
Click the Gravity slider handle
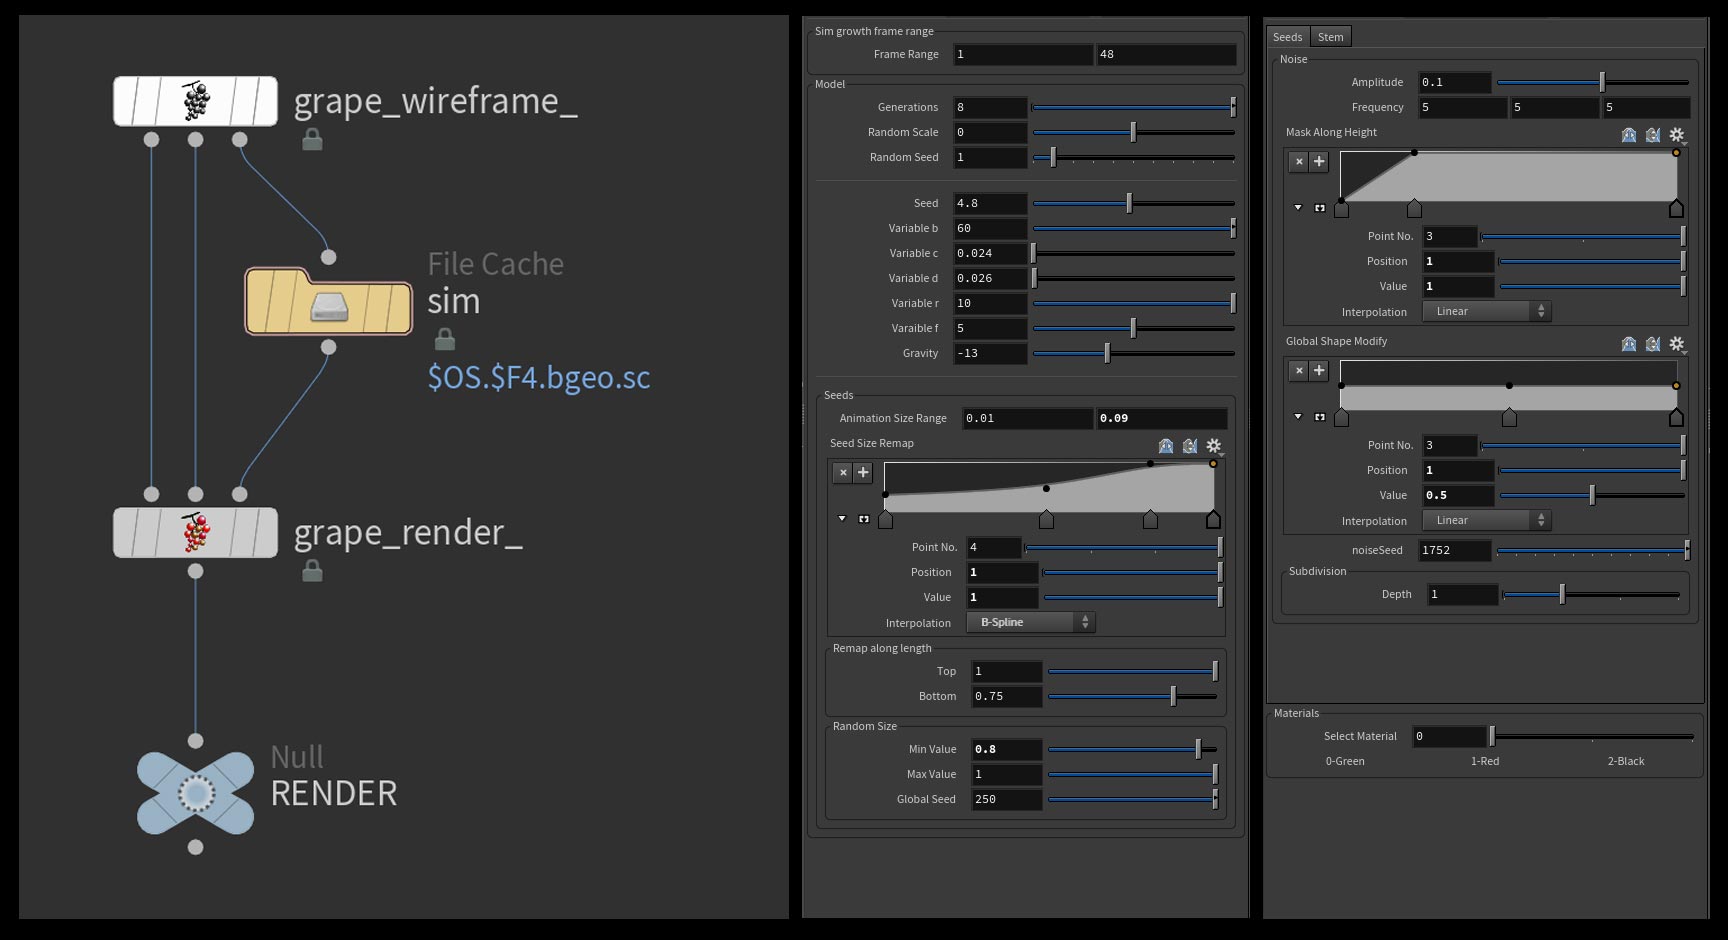(x=1107, y=353)
